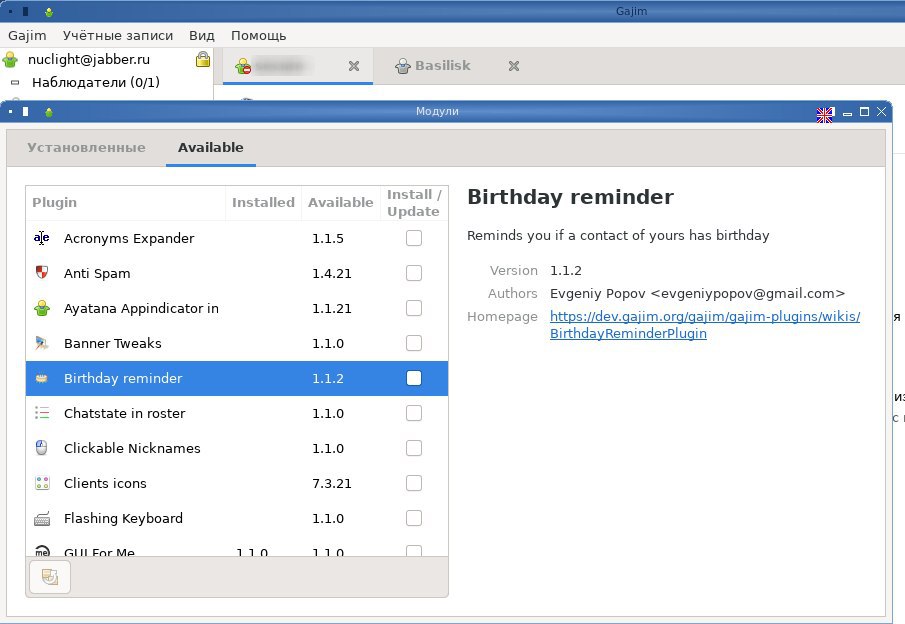Tick the install checkbox for Ayatana Appindicator

(x=414, y=308)
